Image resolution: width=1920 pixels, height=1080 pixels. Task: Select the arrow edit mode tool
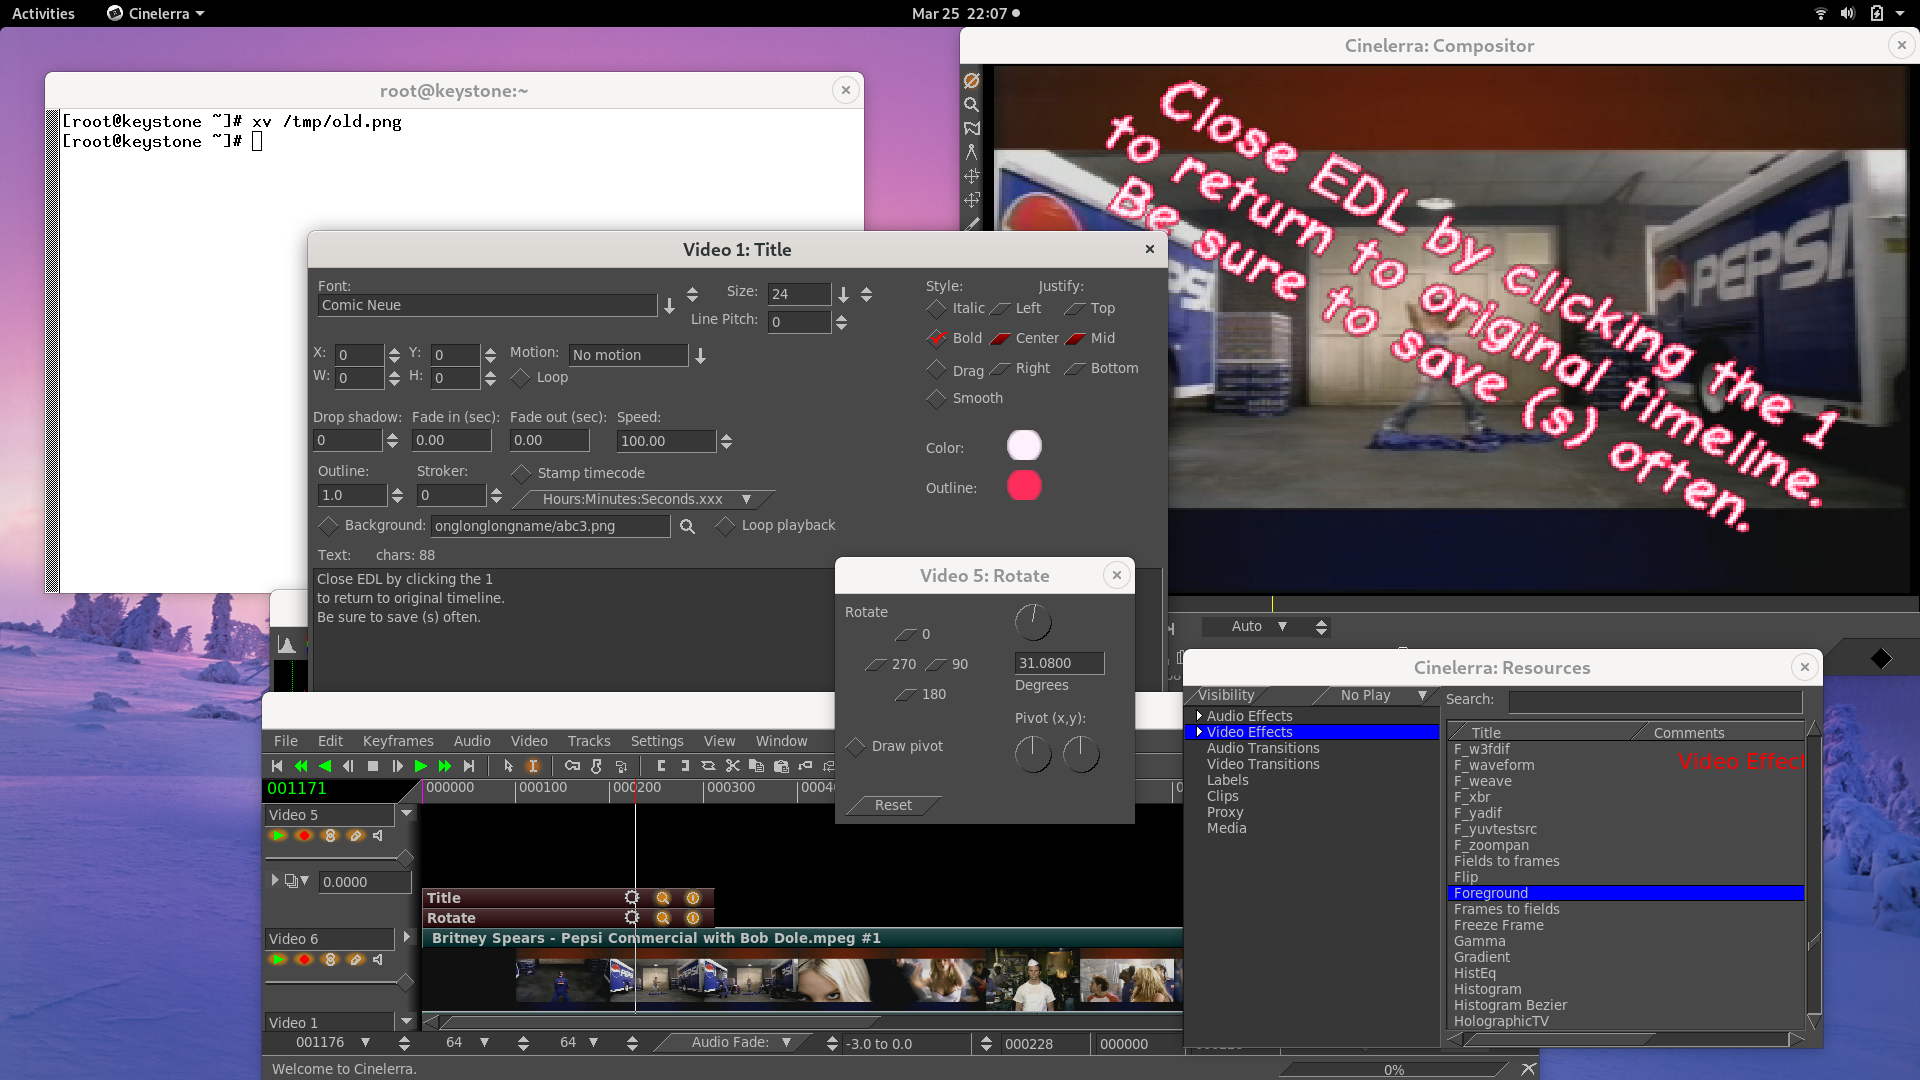[x=508, y=766]
